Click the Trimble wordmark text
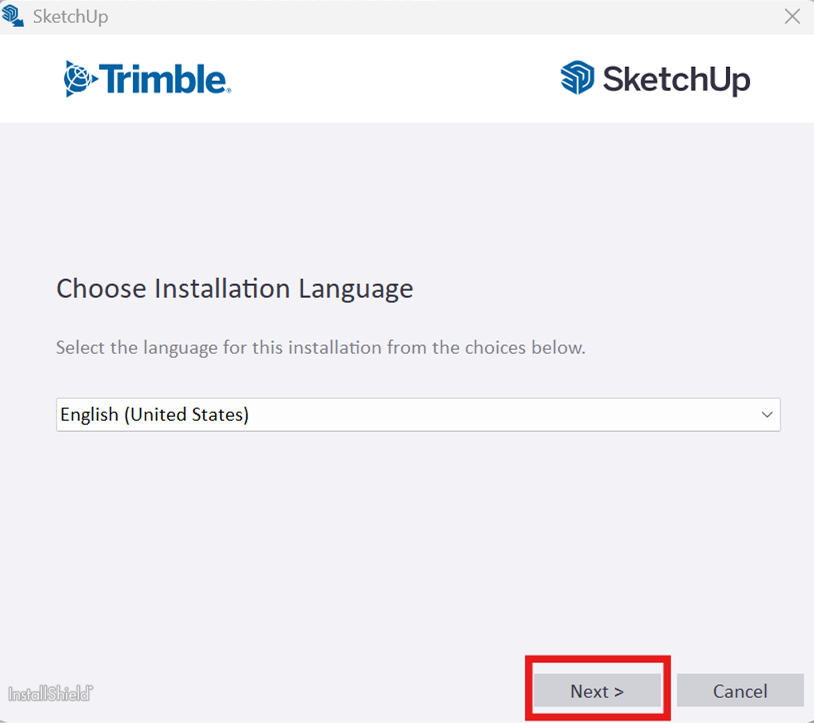Viewport: 814px width, 723px height. (164, 78)
